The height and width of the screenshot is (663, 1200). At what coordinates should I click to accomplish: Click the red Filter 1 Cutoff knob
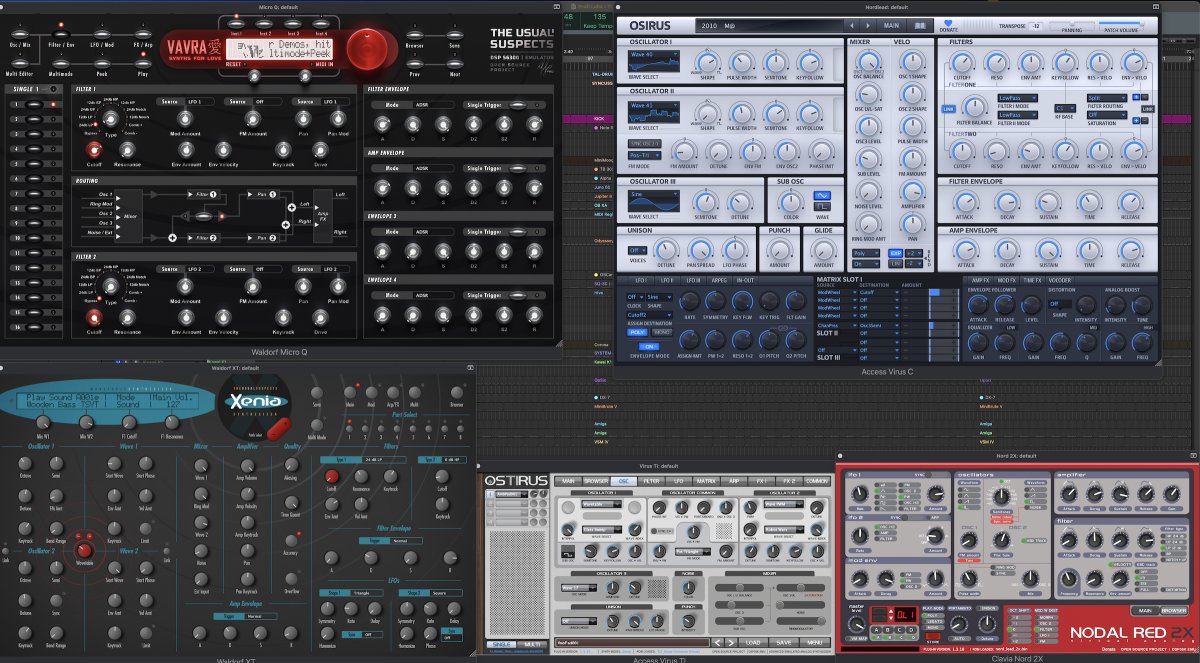(x=93, y=151)
